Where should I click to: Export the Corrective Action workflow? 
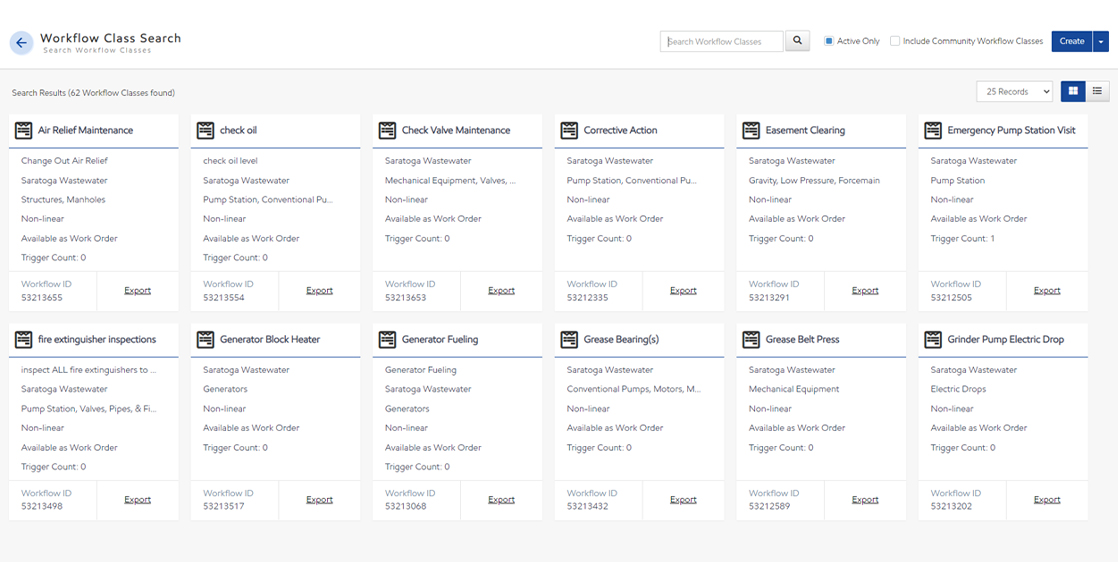[683, 290]
